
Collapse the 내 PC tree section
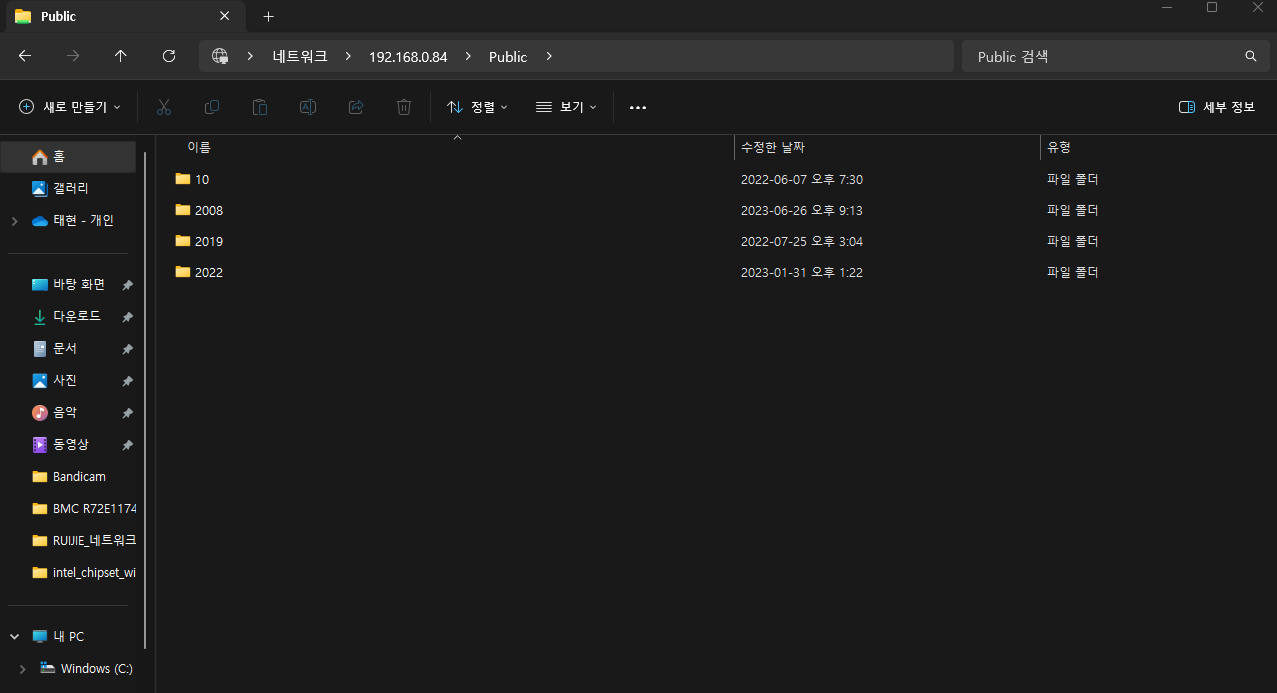tap(14, 636)
